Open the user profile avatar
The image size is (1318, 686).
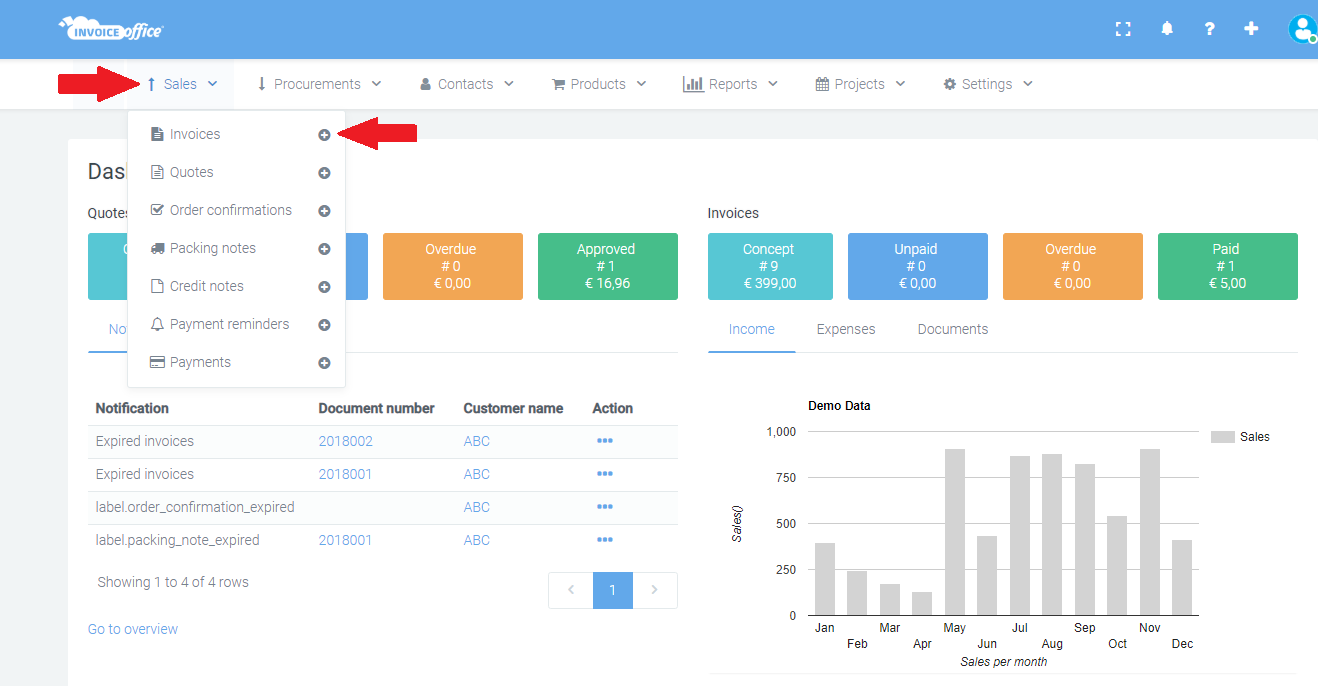(x=1302, y=29)
